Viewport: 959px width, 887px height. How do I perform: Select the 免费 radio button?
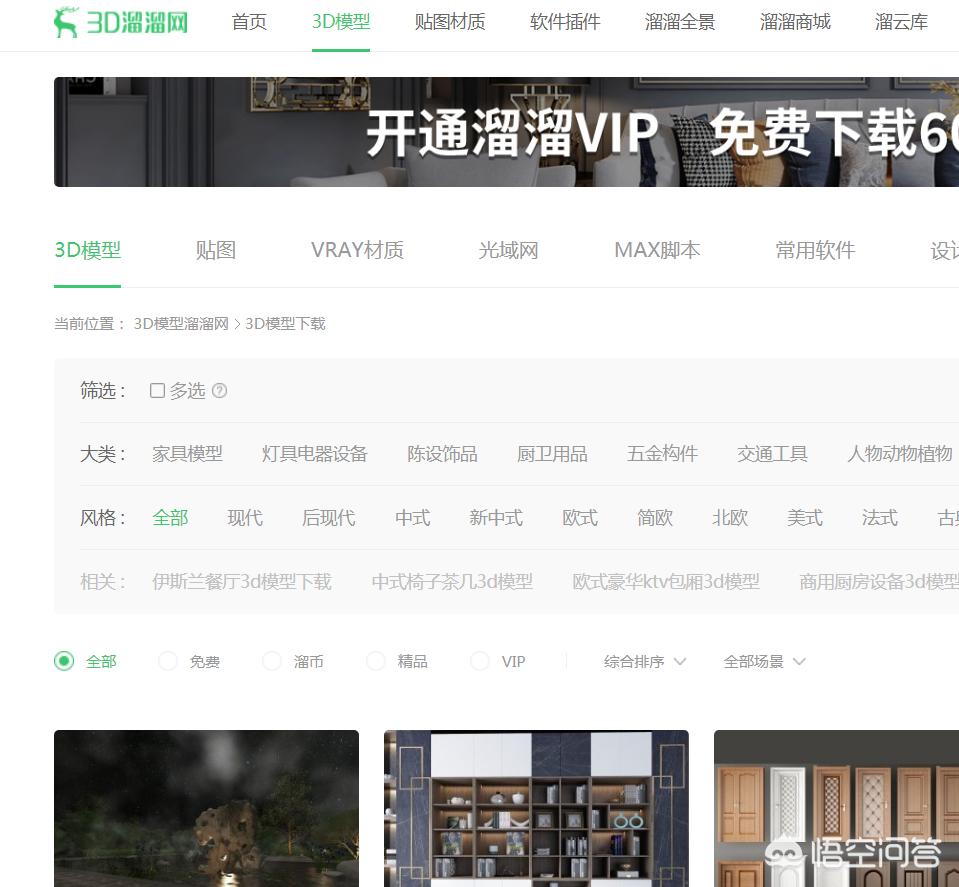point(168,661)
